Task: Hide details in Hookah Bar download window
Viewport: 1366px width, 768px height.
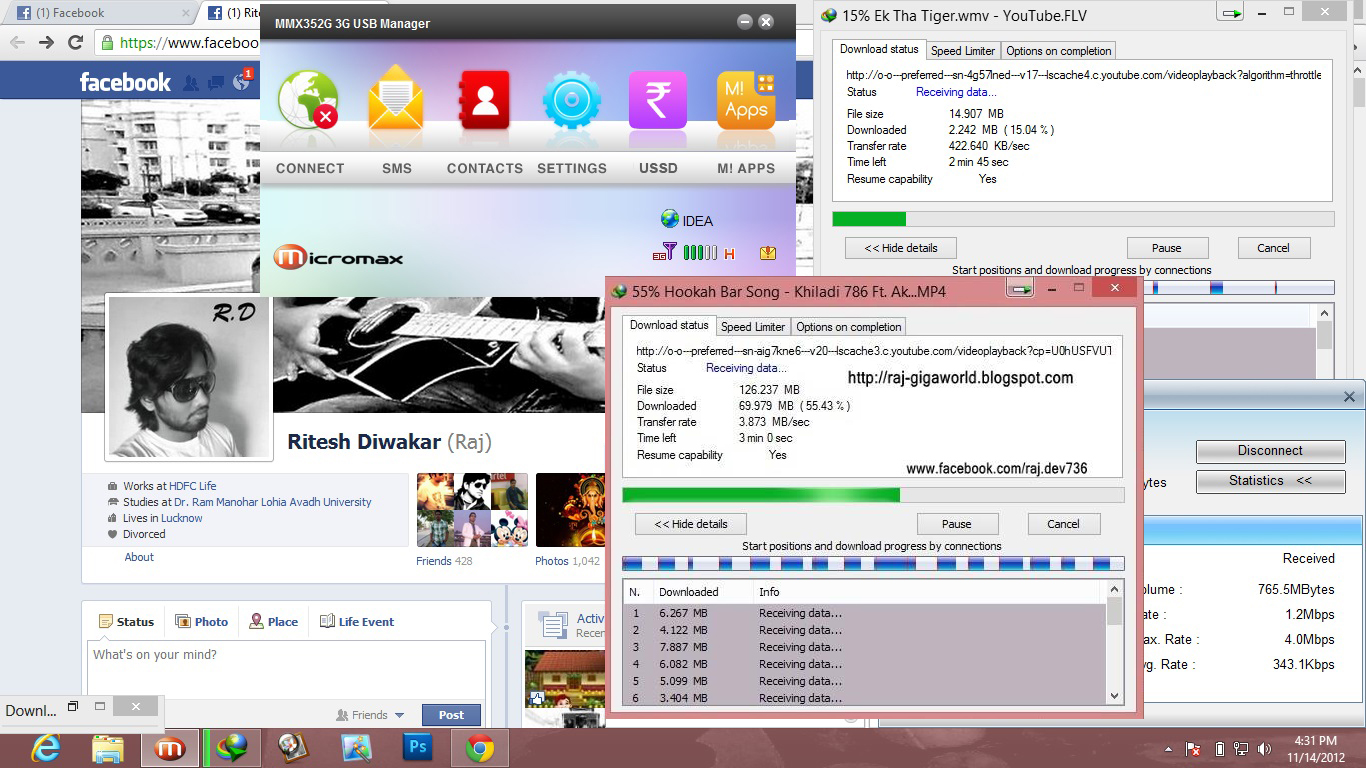Action: [x=691, y=524]
